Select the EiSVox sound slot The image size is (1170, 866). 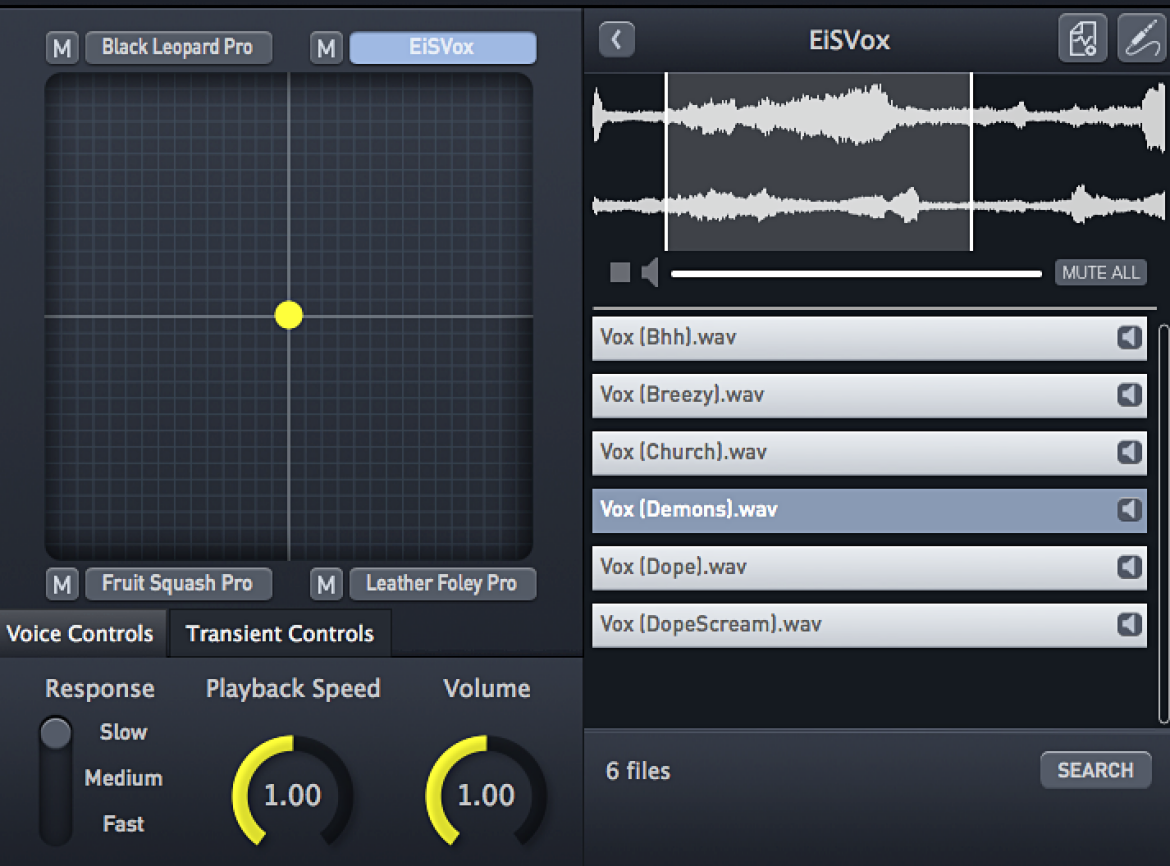click(x=442, y=48)
